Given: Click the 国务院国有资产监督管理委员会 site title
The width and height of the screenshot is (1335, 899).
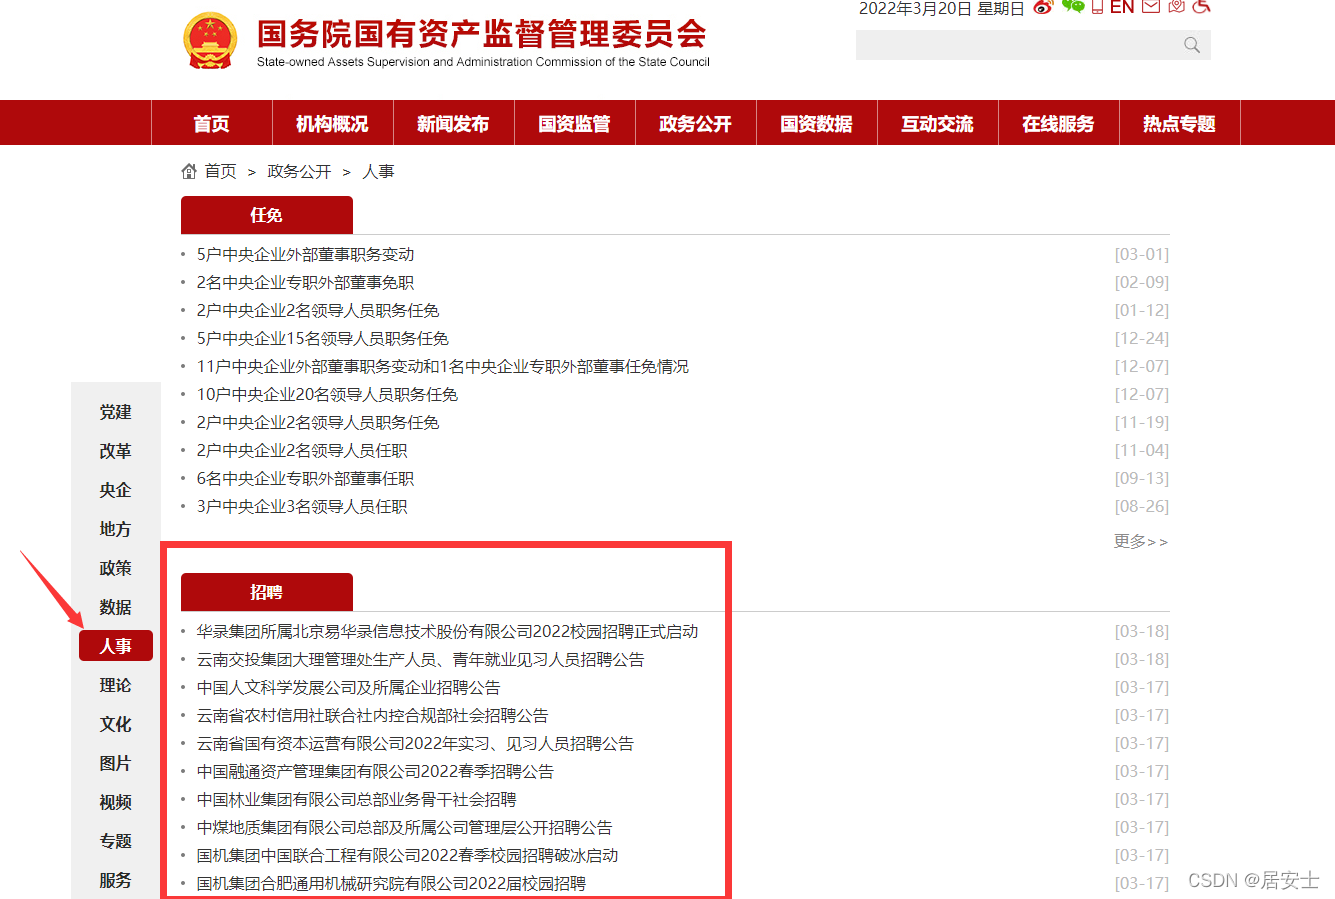Looking at the screenshot, I should pos(482,34).
